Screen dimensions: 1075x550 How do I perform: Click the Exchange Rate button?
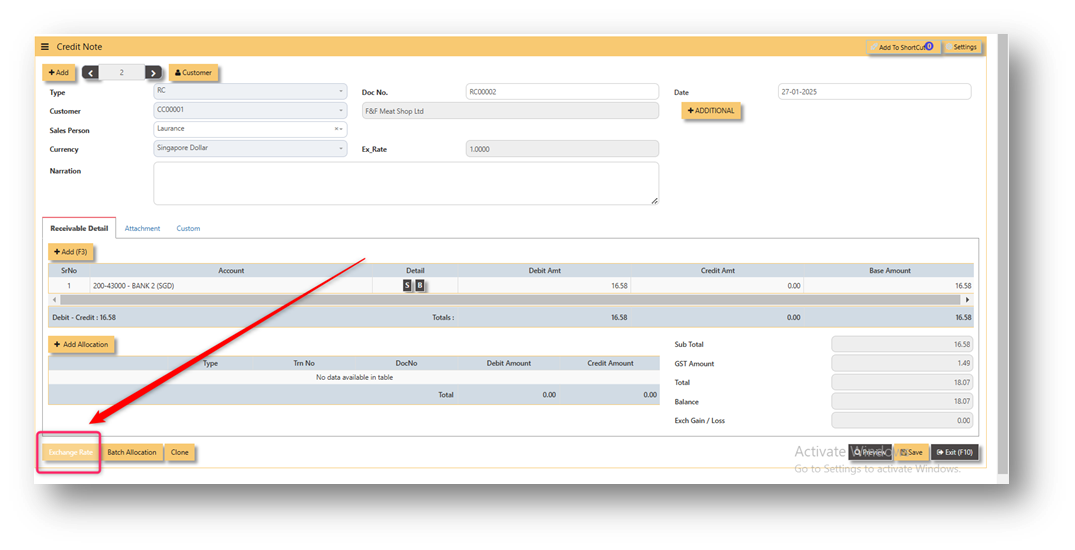71,453
